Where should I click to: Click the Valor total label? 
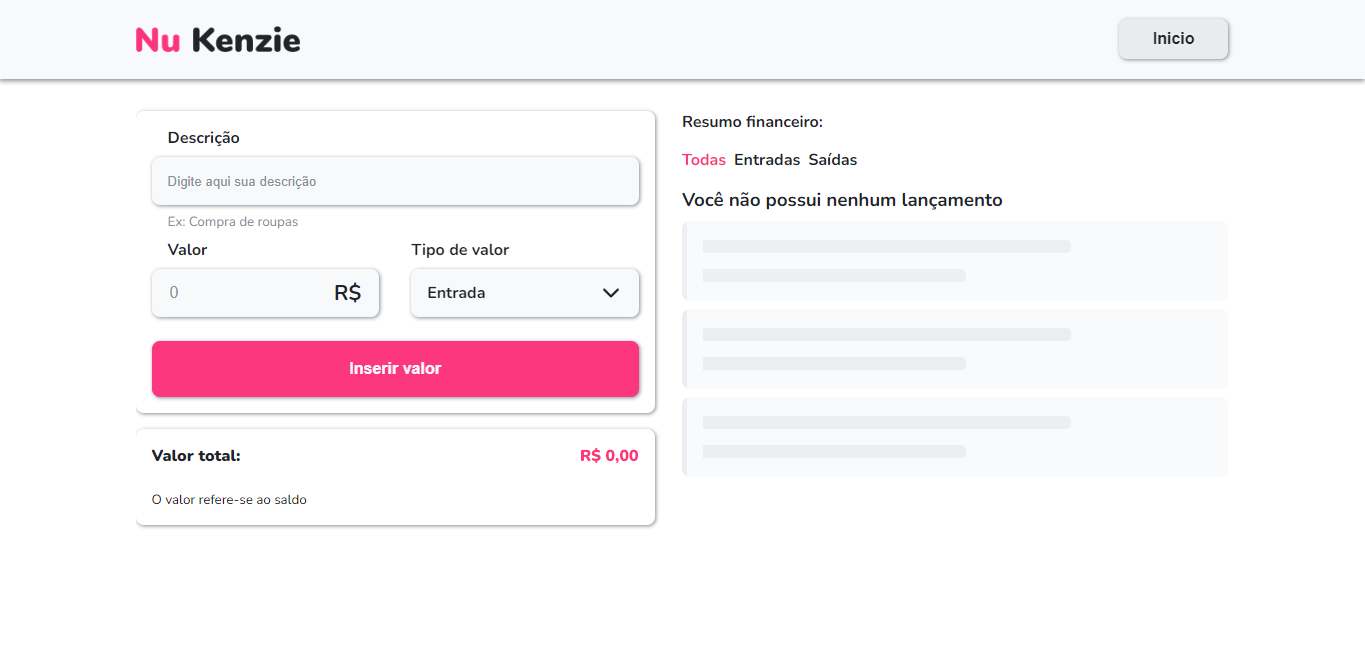tap(196, 456)
